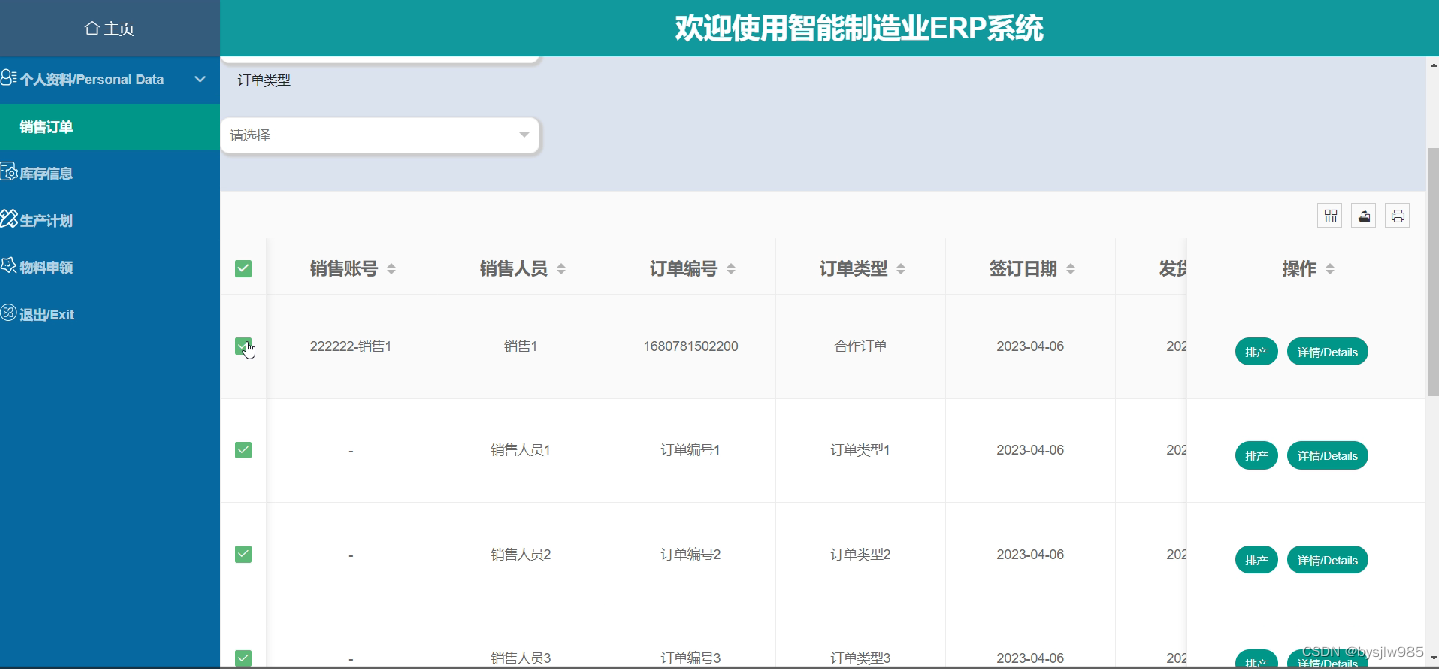Click 排产 button for 销售人员2 row

tap(1256, 560)
